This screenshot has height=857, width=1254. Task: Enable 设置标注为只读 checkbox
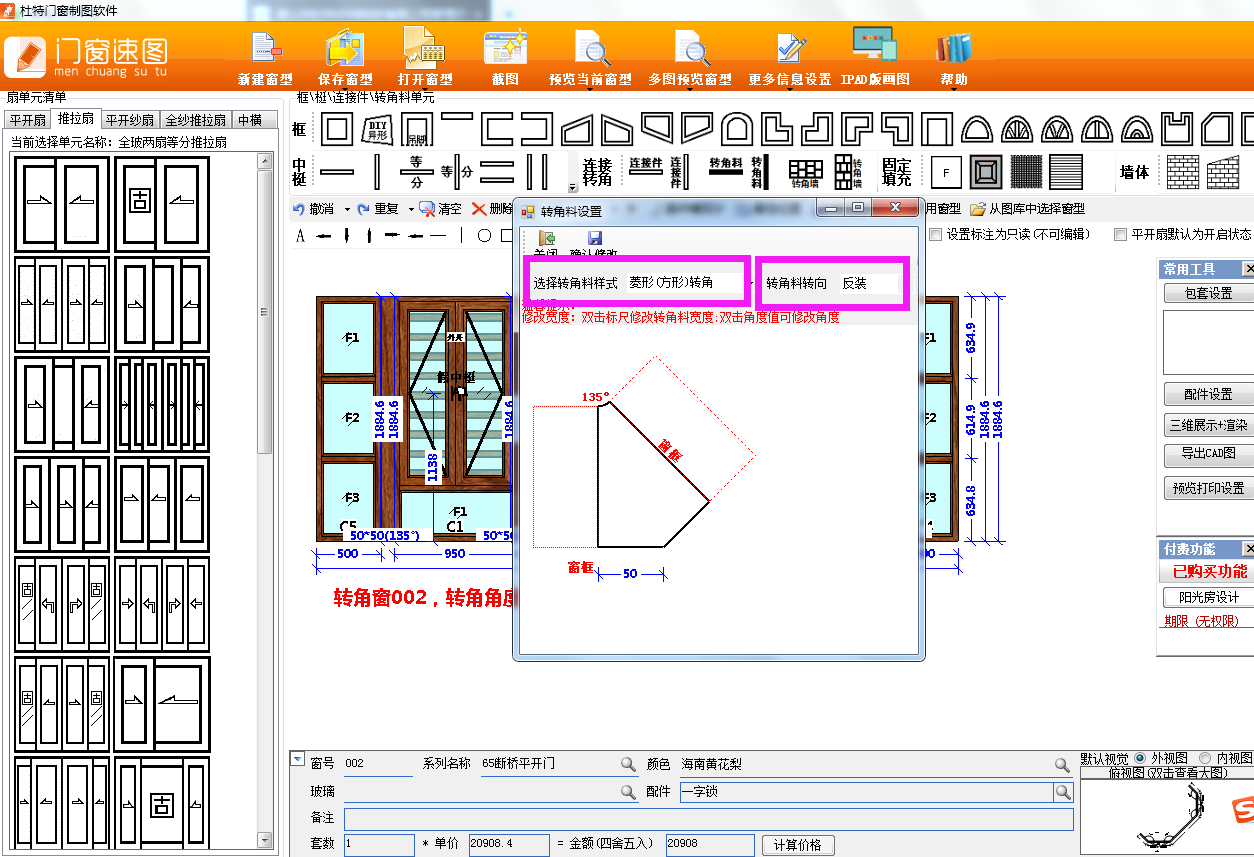pos(935,235)
